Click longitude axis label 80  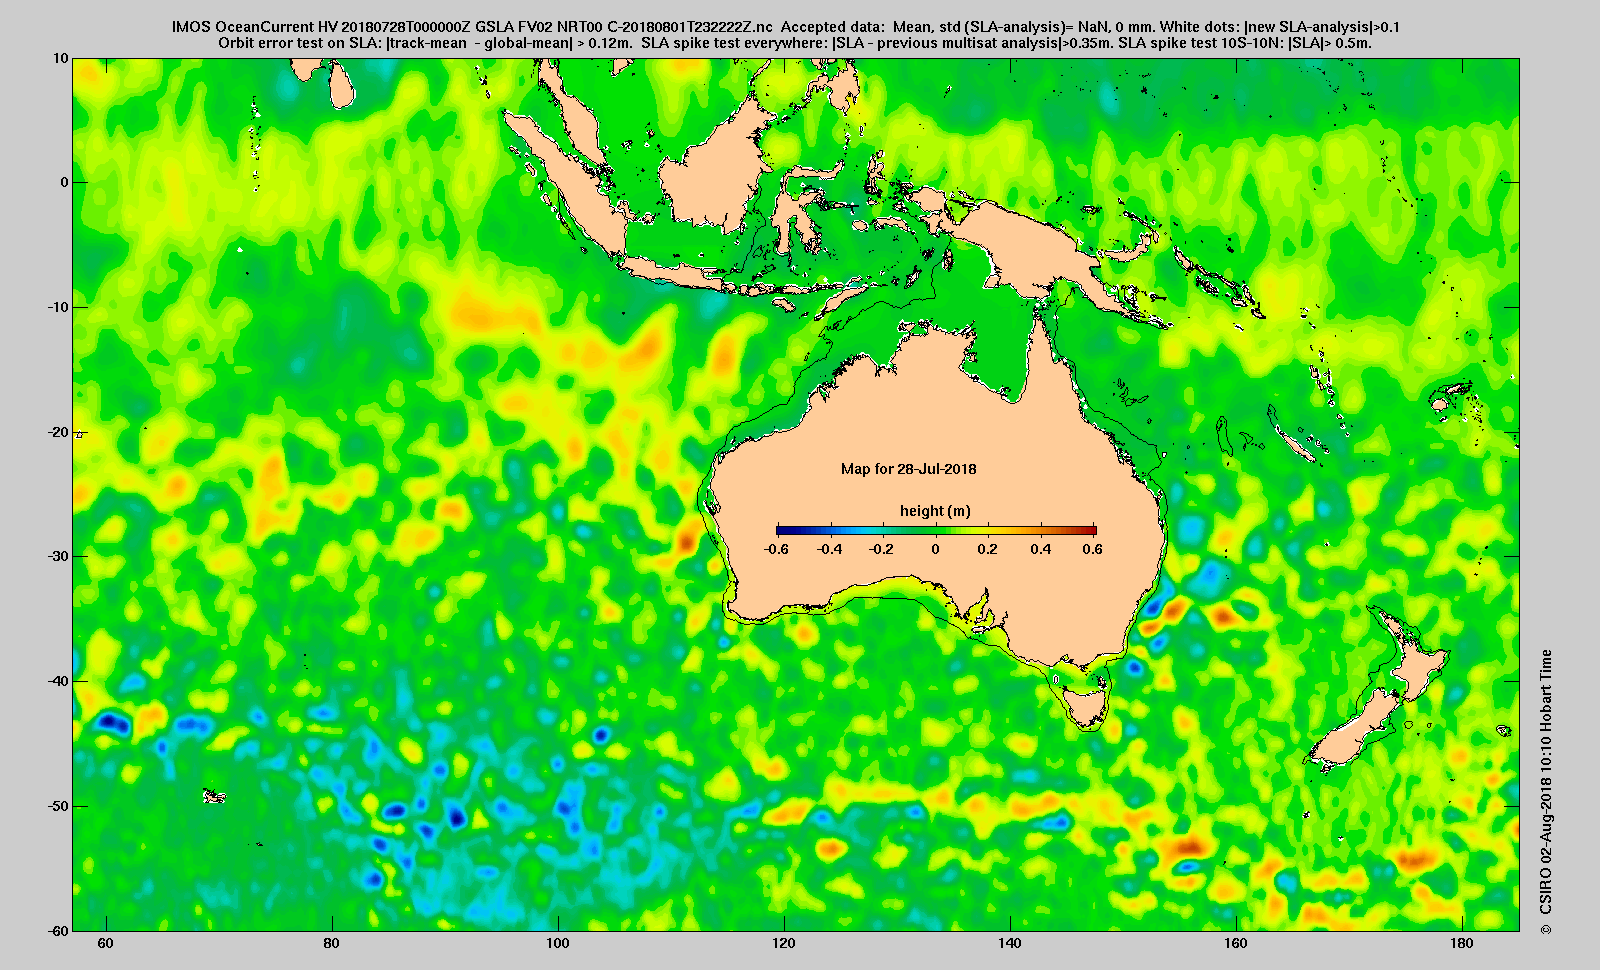click(x=332, y=944)
